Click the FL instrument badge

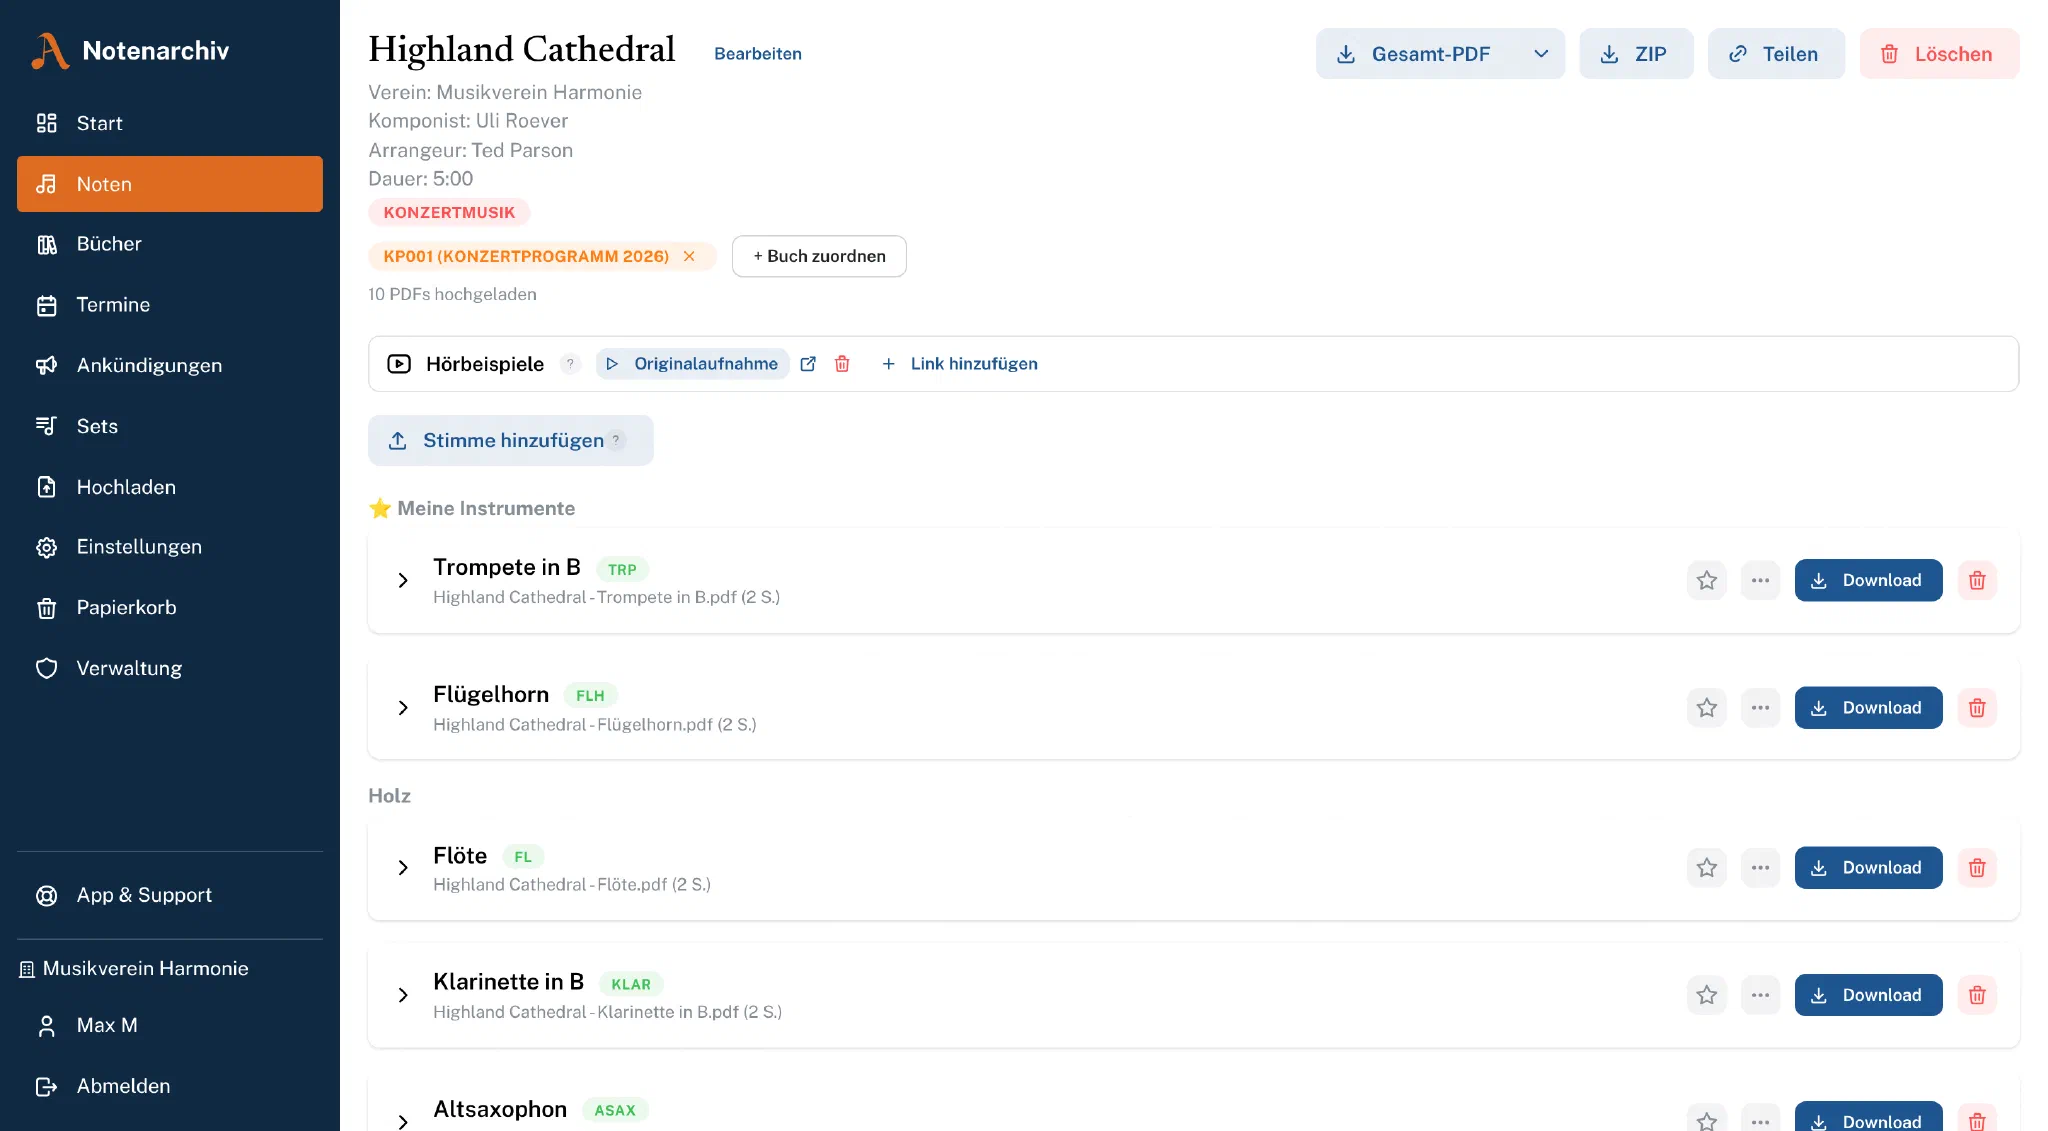523,857
